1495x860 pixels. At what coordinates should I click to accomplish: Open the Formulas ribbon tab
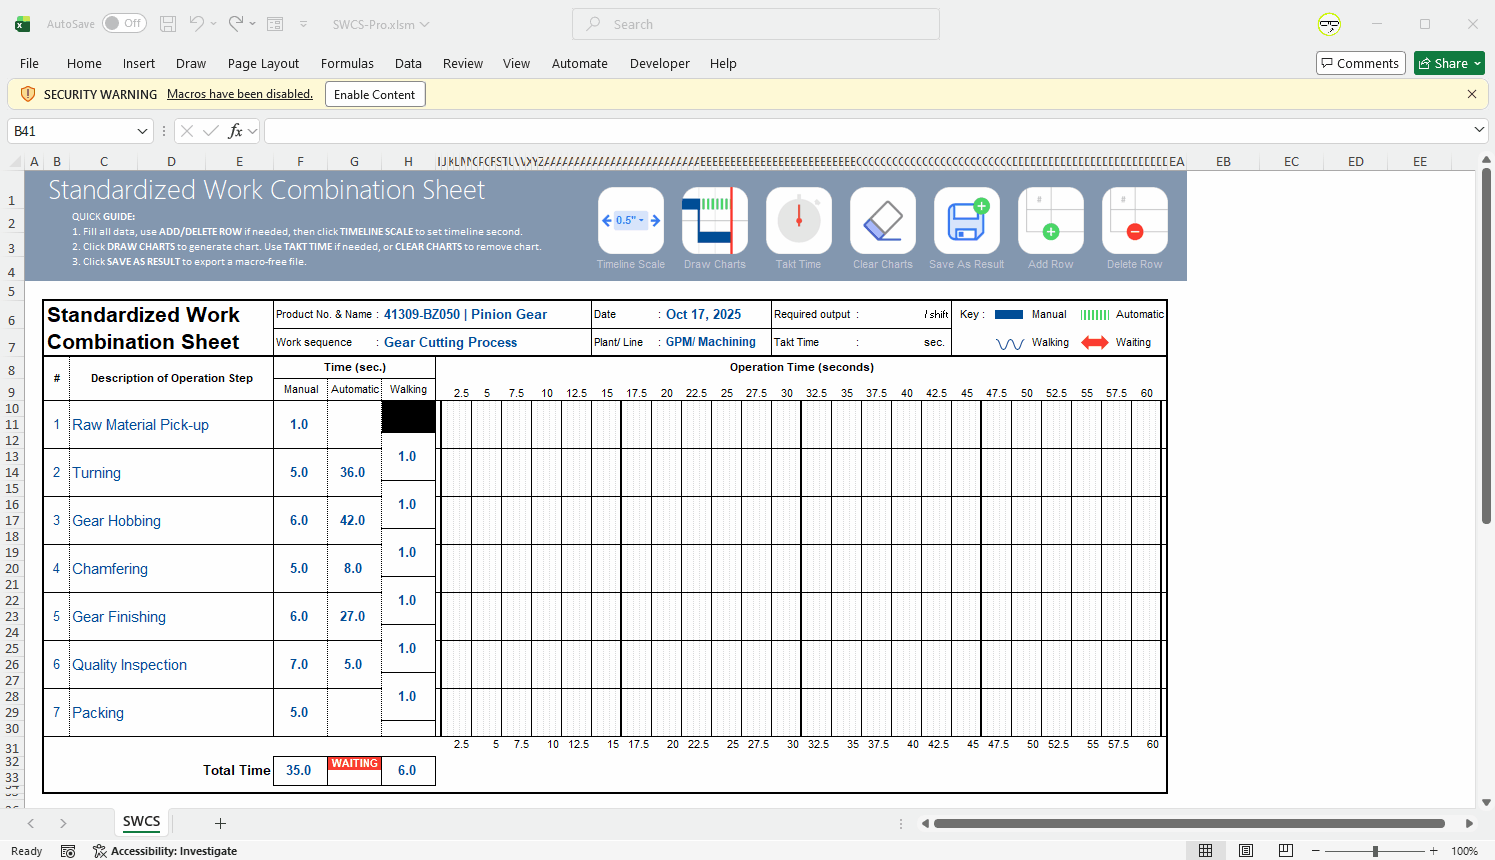pos(347,63)
